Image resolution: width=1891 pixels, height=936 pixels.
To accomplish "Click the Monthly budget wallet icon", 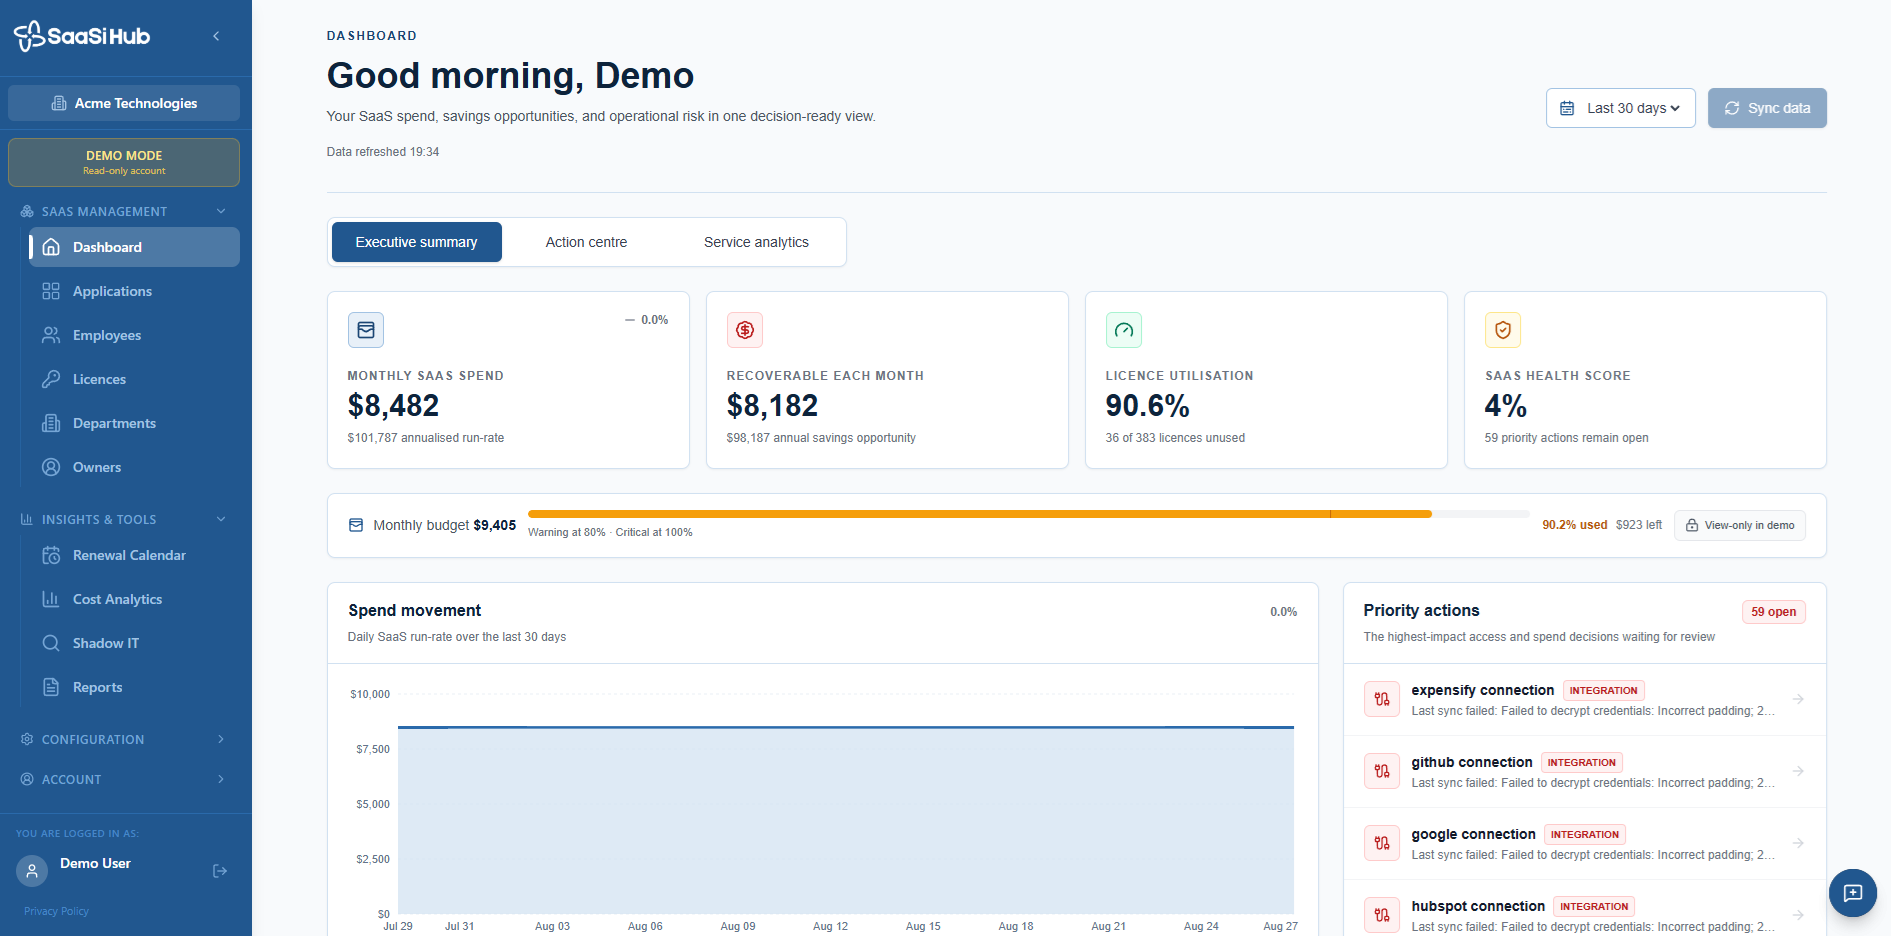I will pyautogui.click(x=356, y=525).
